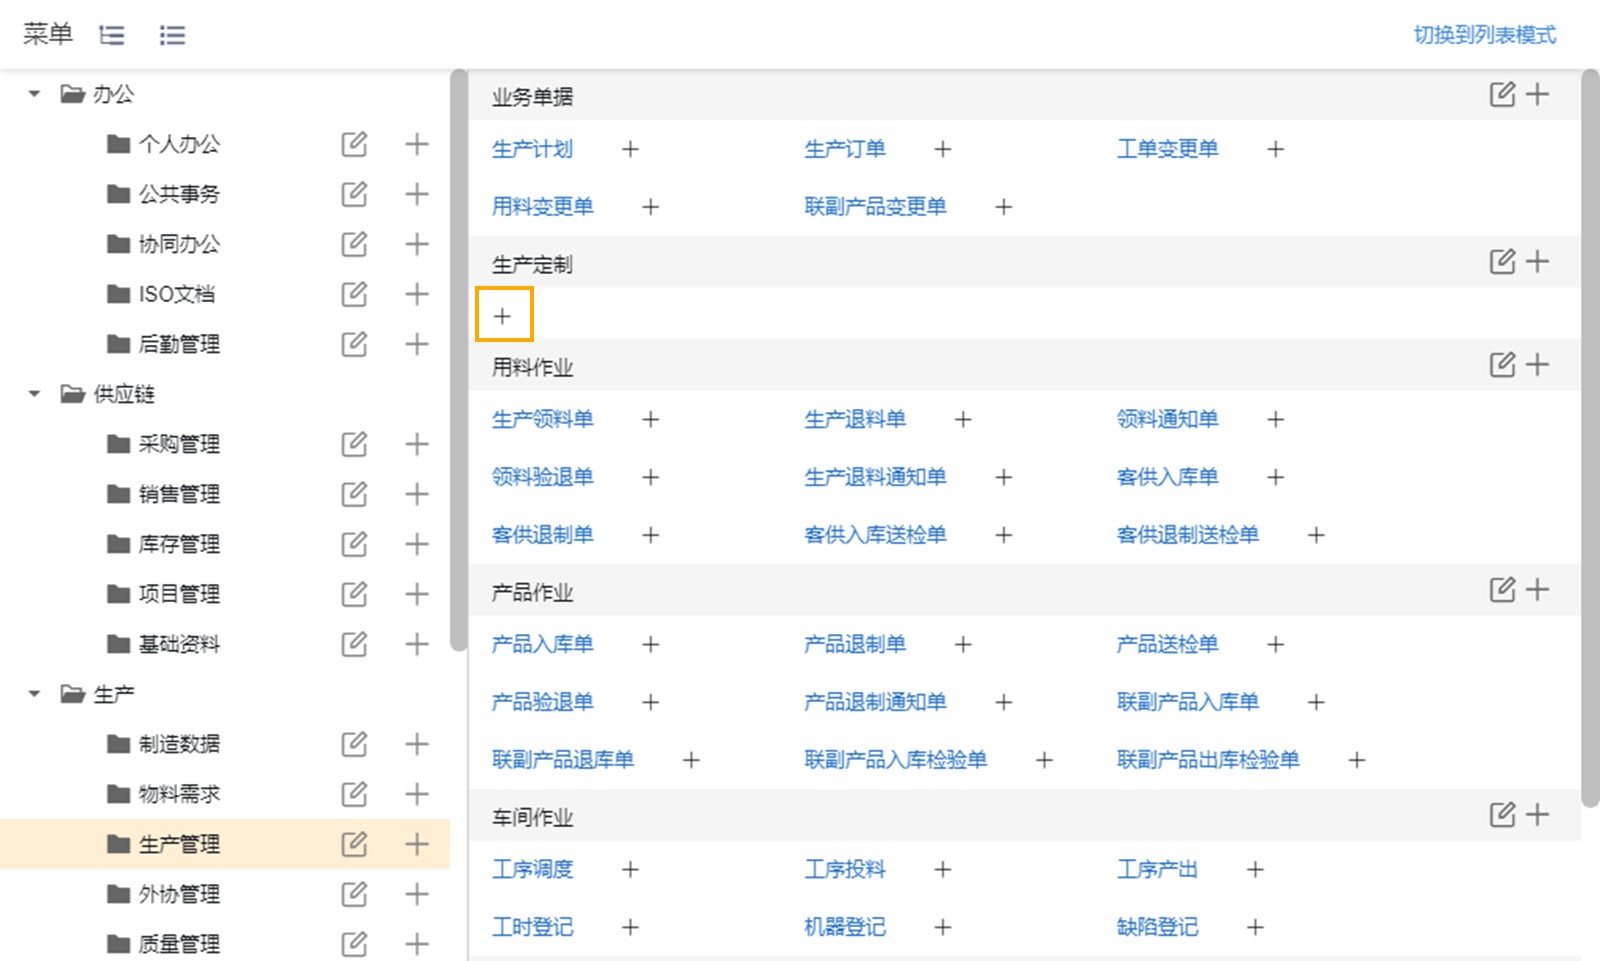Viewport: 1600px width, 961px height.
Task: Edit the 生产定制 group header
Action: click(x=1502, y=262)
